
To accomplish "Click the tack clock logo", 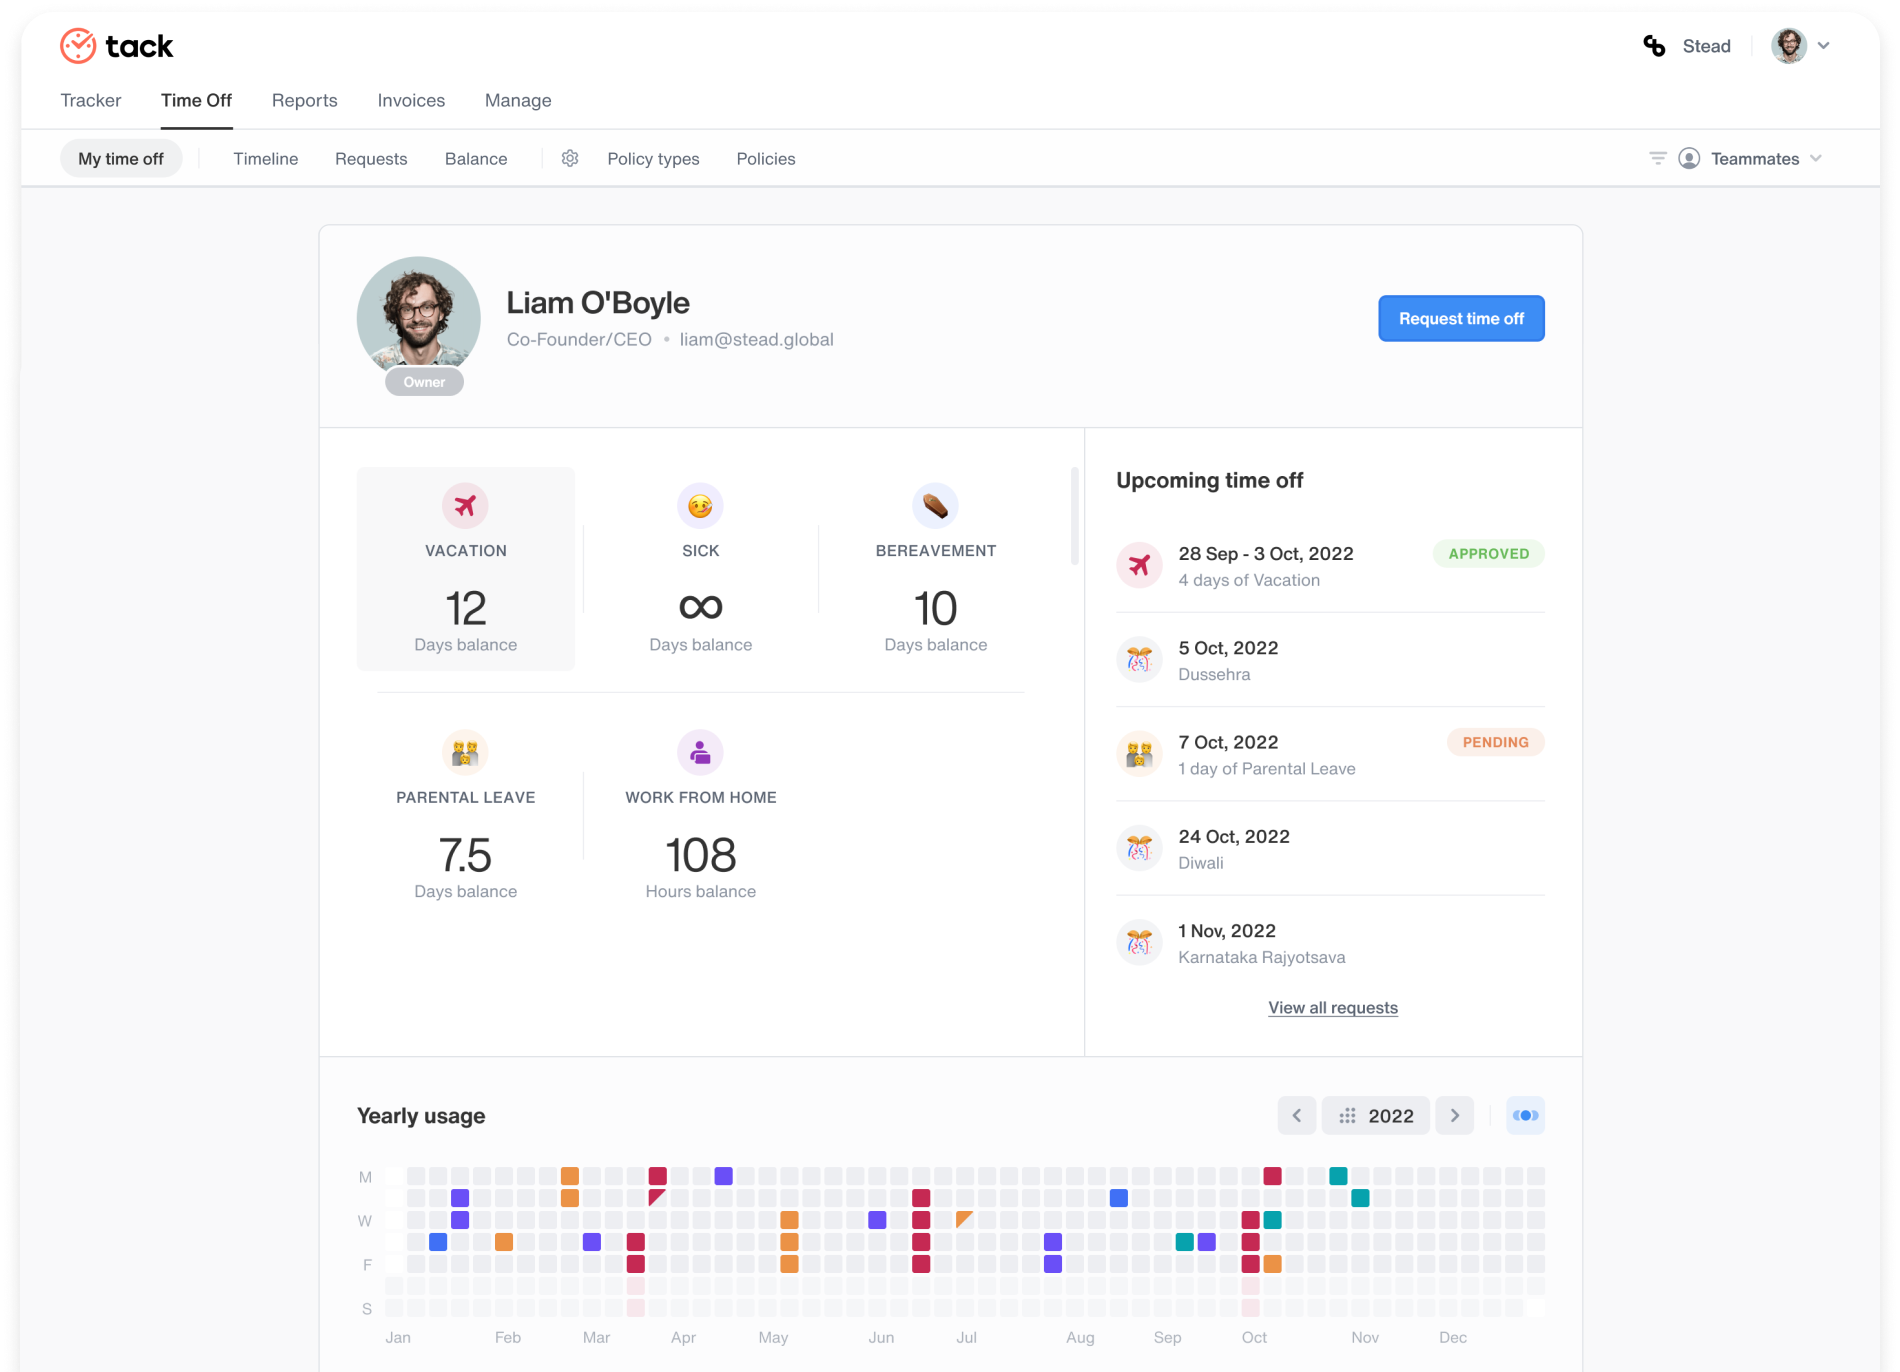I will tap(77, 45).
